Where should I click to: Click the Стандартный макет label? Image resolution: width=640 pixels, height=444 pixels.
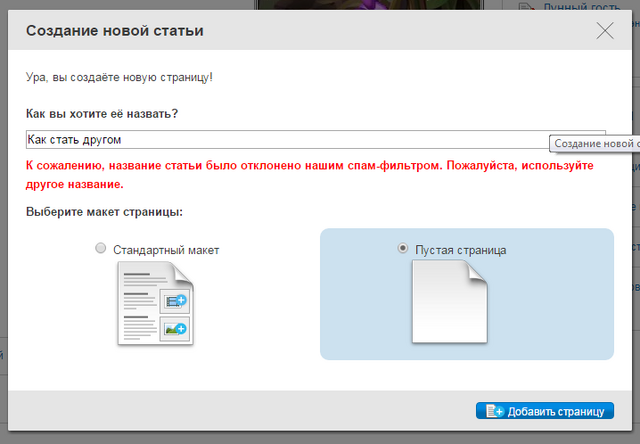(x=166, y=250)
